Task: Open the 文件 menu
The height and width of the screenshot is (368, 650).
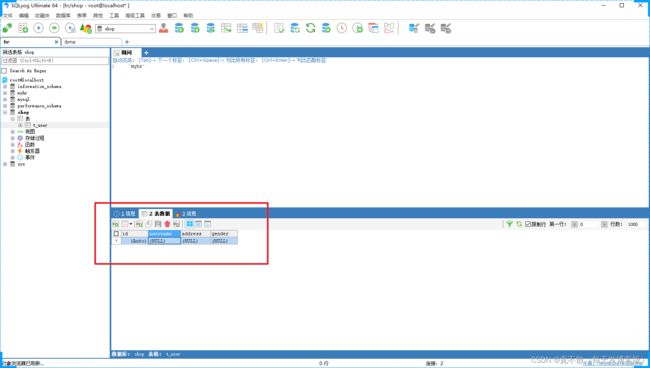Action: point(8,15)
